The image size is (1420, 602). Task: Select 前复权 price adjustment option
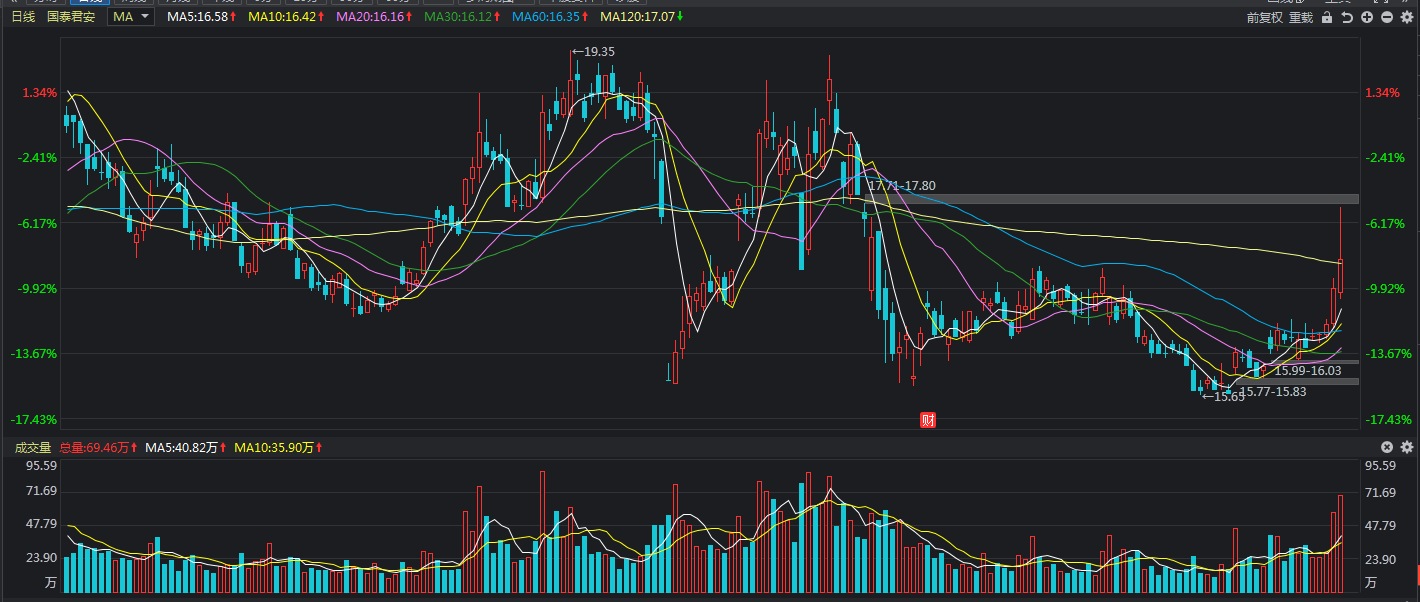tap(1264, 17)
